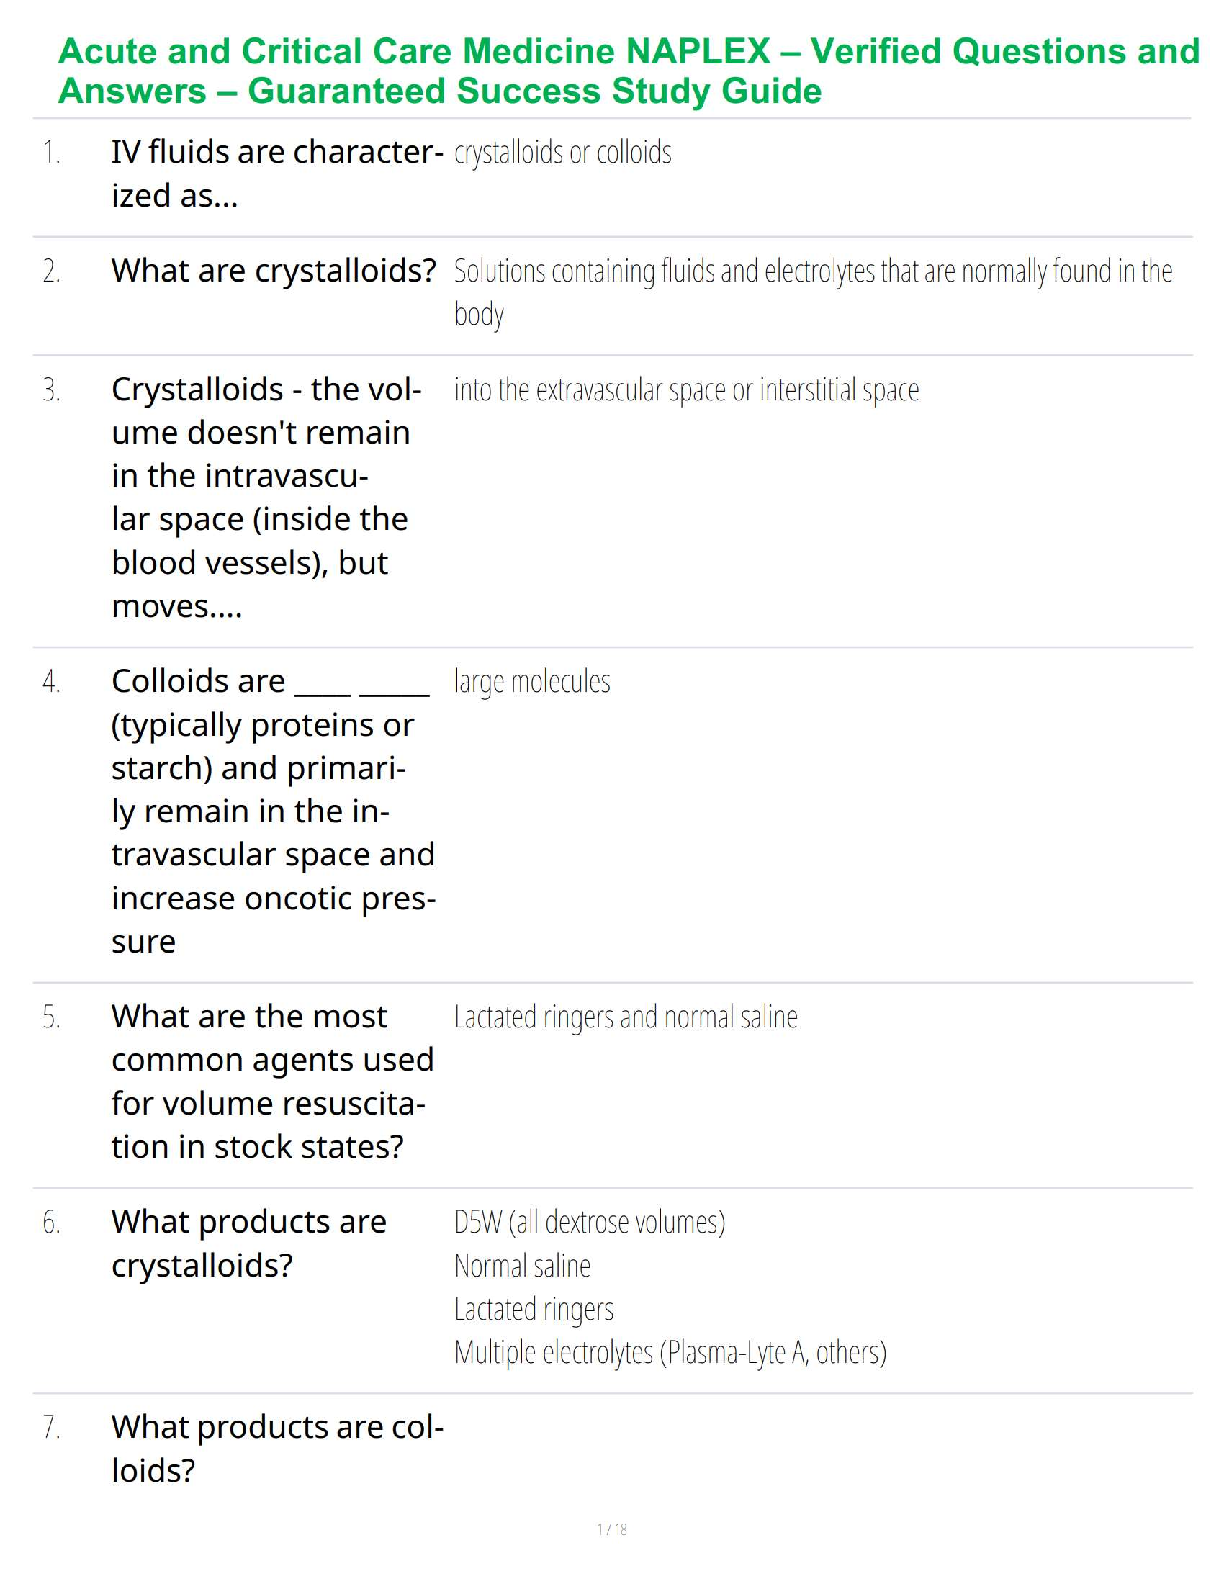Click question 3 about crystalloids volume moving

(x=266, y=497)
